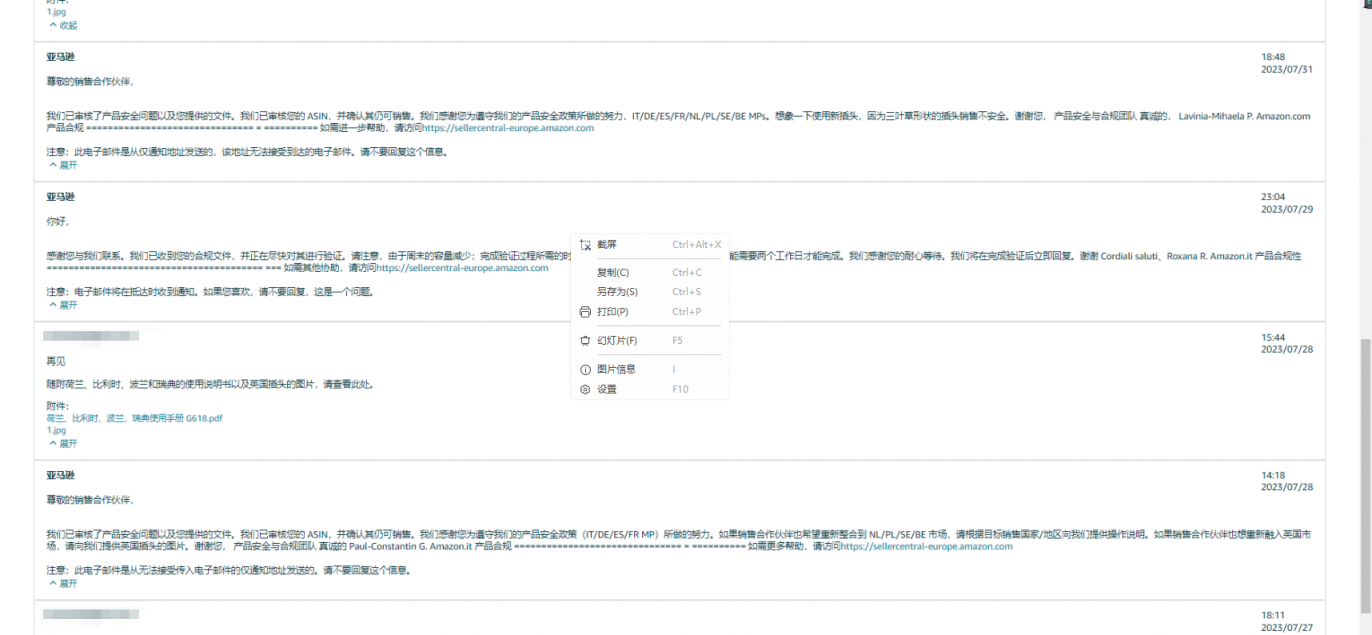Click the 18:11 timestamp

[1273, 615]
